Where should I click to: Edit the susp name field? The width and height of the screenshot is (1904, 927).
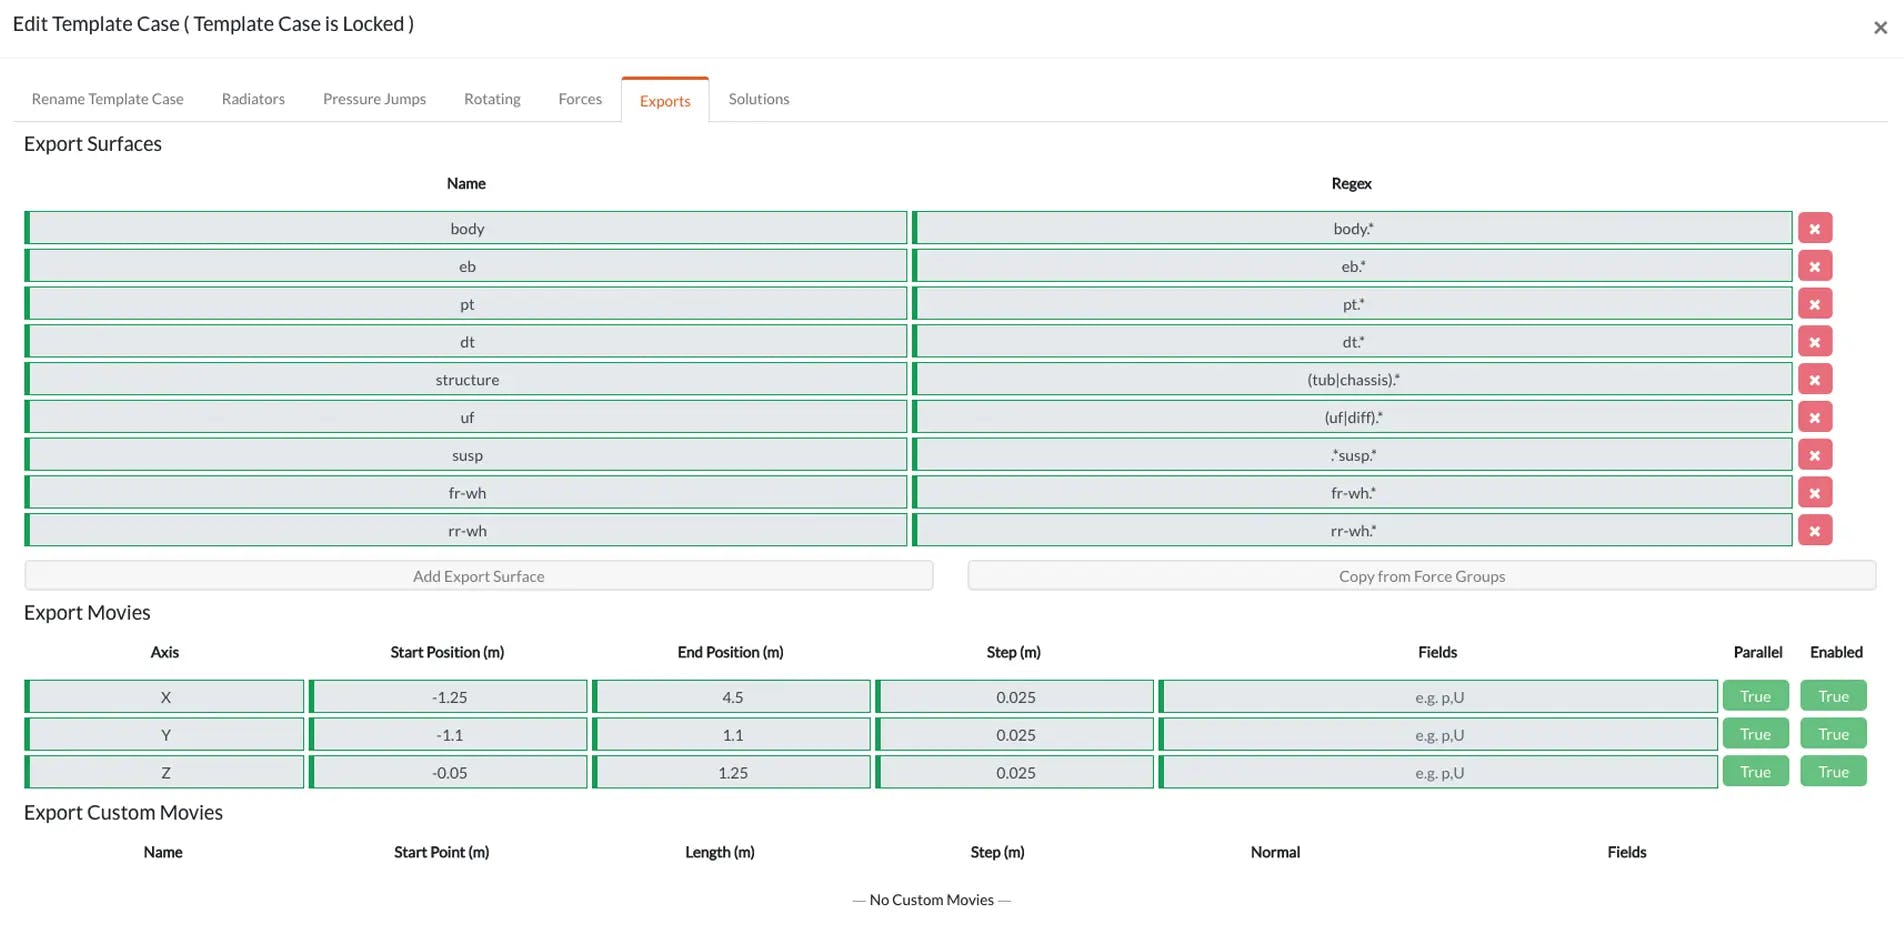[x=466, y=455]
